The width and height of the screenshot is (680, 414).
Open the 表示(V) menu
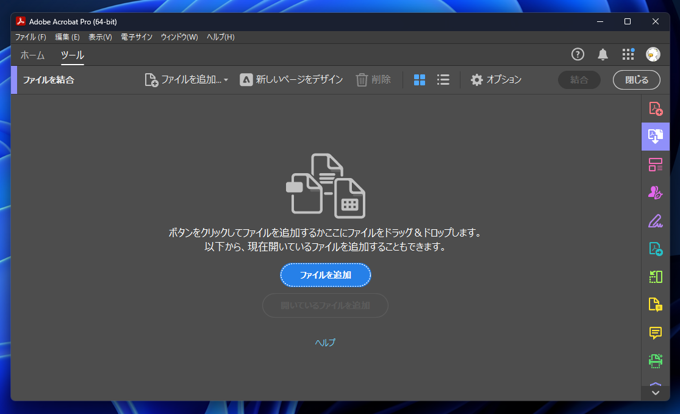pos(100,37)
